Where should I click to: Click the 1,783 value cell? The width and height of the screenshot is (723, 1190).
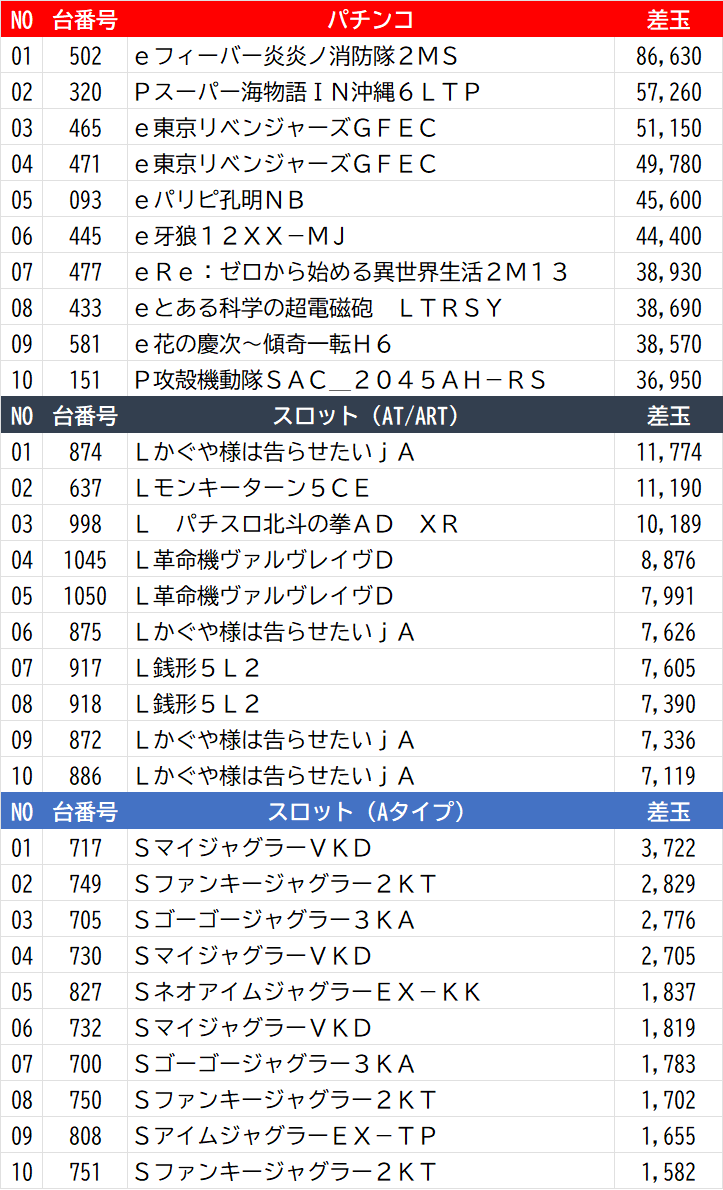[668, 1064]
